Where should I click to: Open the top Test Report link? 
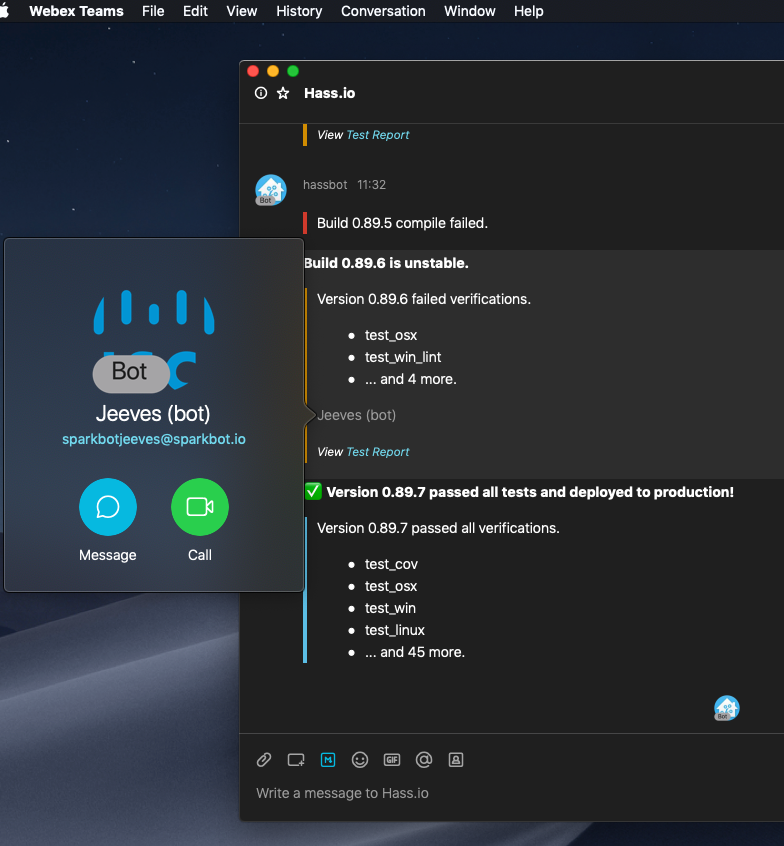point(377,135)
